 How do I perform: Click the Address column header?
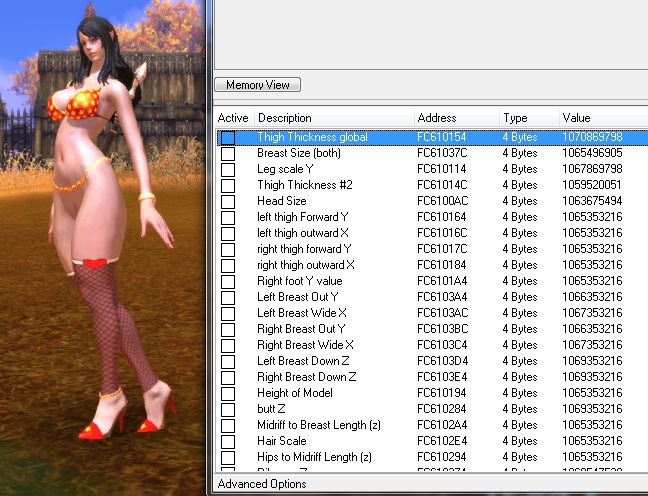click(x=456, y=118)
